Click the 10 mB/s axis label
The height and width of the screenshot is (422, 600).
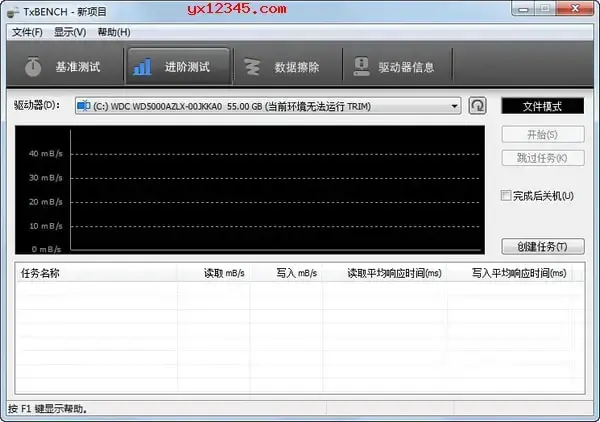click(x=46, y=226)
